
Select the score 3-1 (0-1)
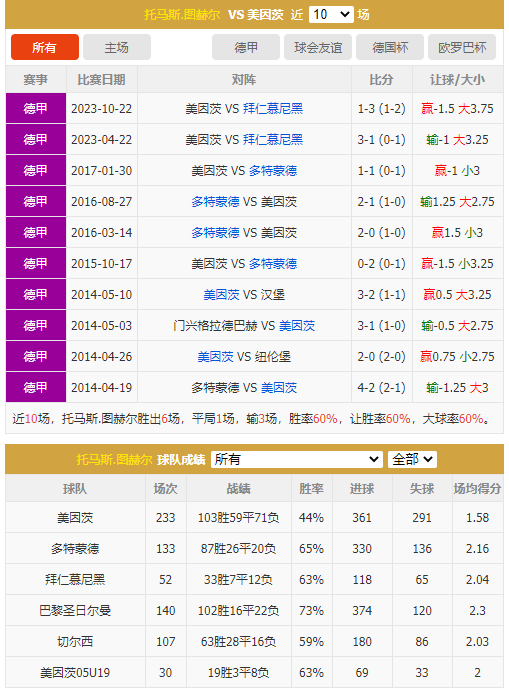pyautogui.click(x=381, y=139)
